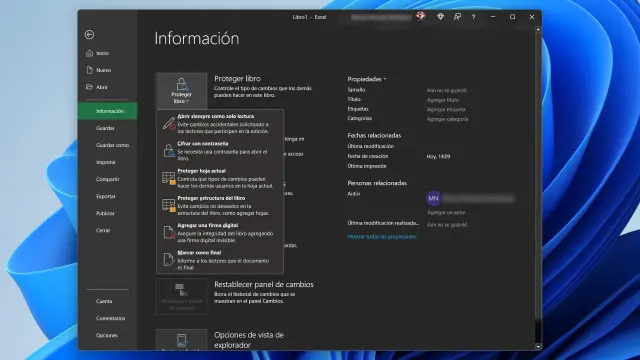640x360 pixels.
Task: Click Agregar un autor field
Action: point(446,213)
